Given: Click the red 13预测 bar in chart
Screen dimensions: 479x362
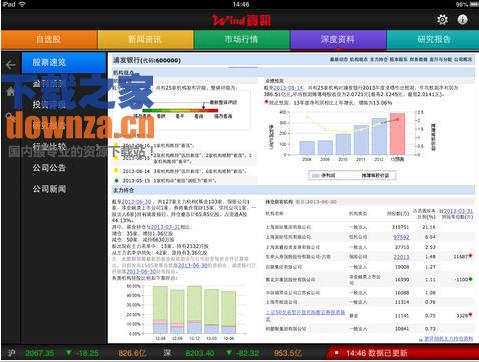Looking at the screenshot, I should [397, 134].
